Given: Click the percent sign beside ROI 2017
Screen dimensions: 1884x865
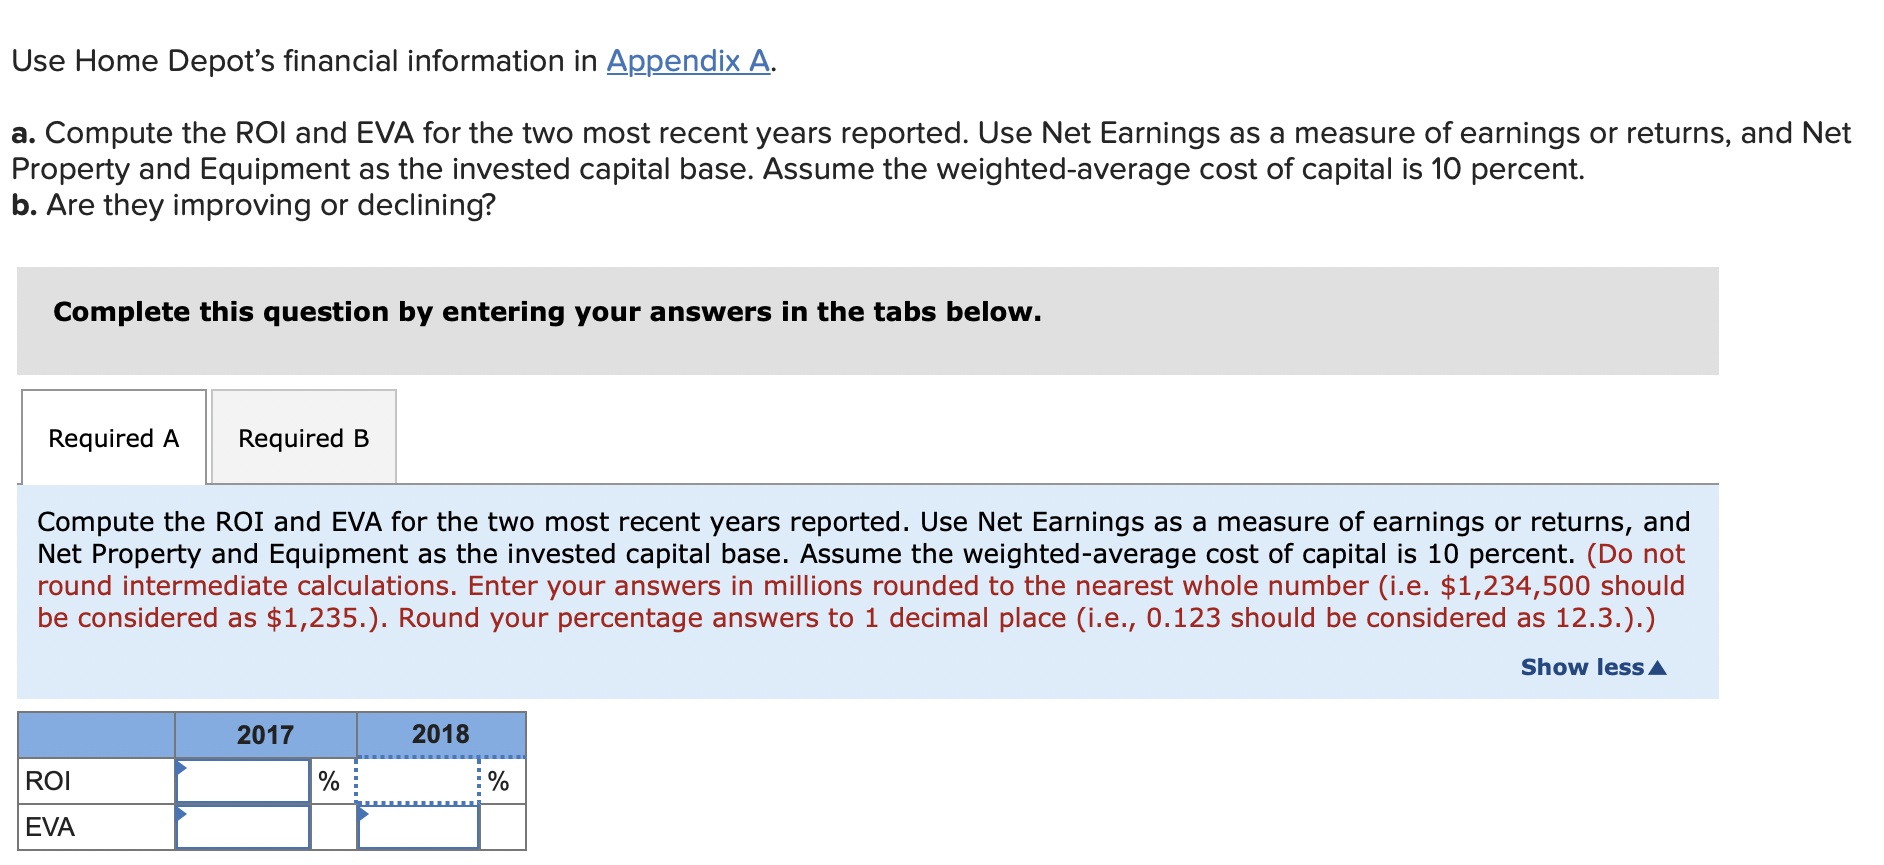Looking at the screenshot, I should point(327,781).
